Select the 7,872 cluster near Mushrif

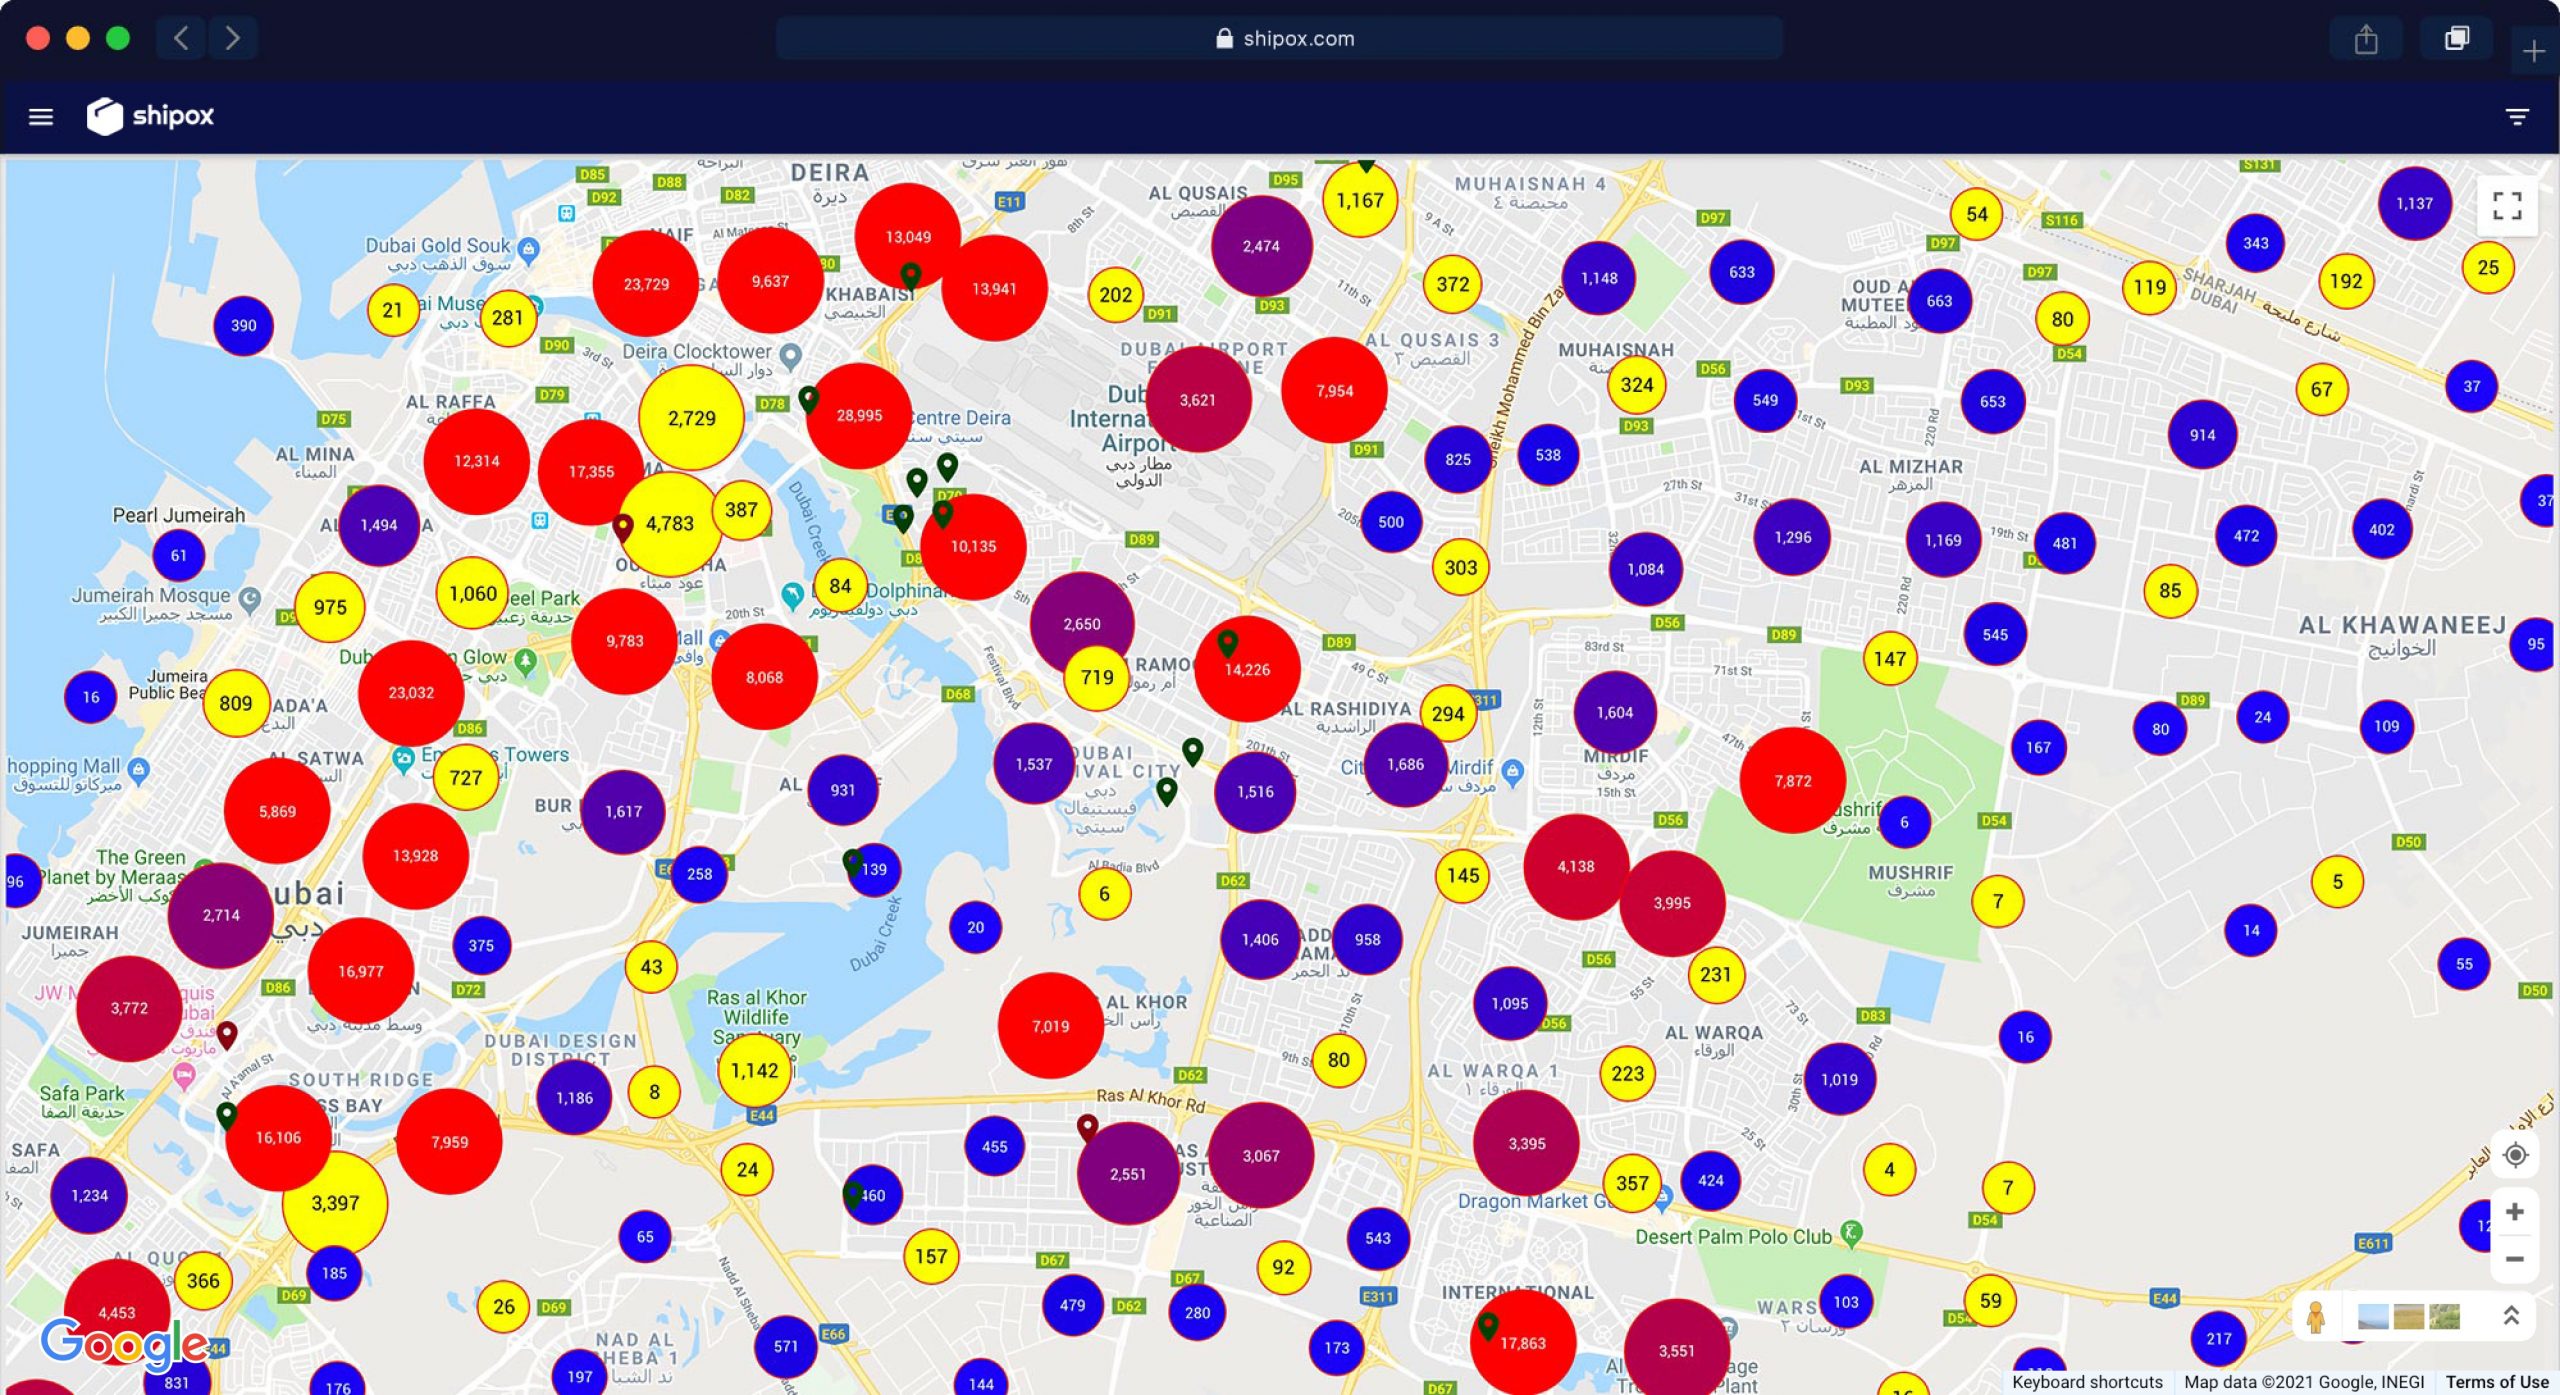click(x=1793, y=781)
